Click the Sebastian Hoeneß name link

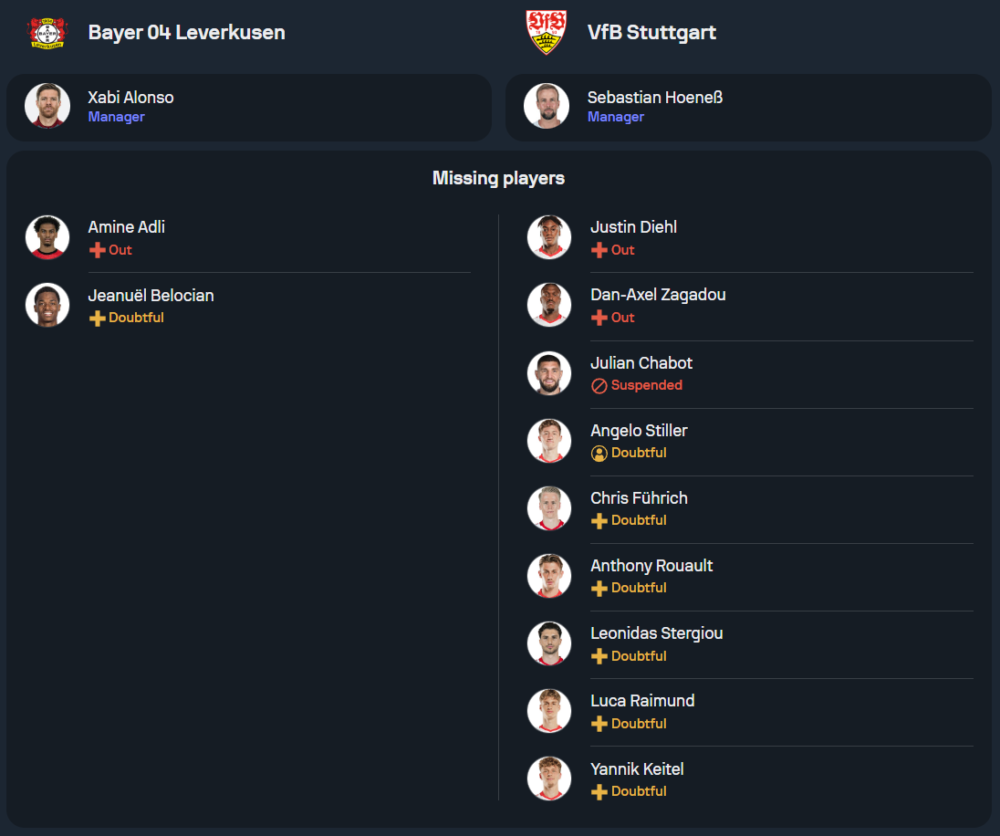[x=654, y=97]
